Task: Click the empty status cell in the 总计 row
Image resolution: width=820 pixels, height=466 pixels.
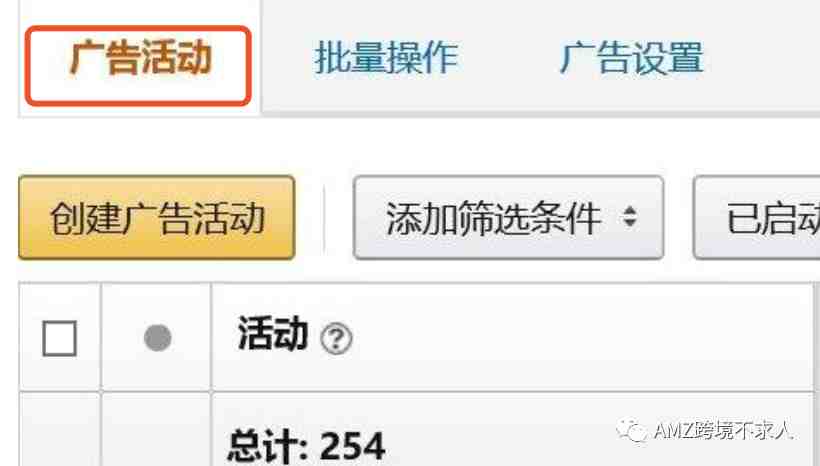Action: [156, 429]
